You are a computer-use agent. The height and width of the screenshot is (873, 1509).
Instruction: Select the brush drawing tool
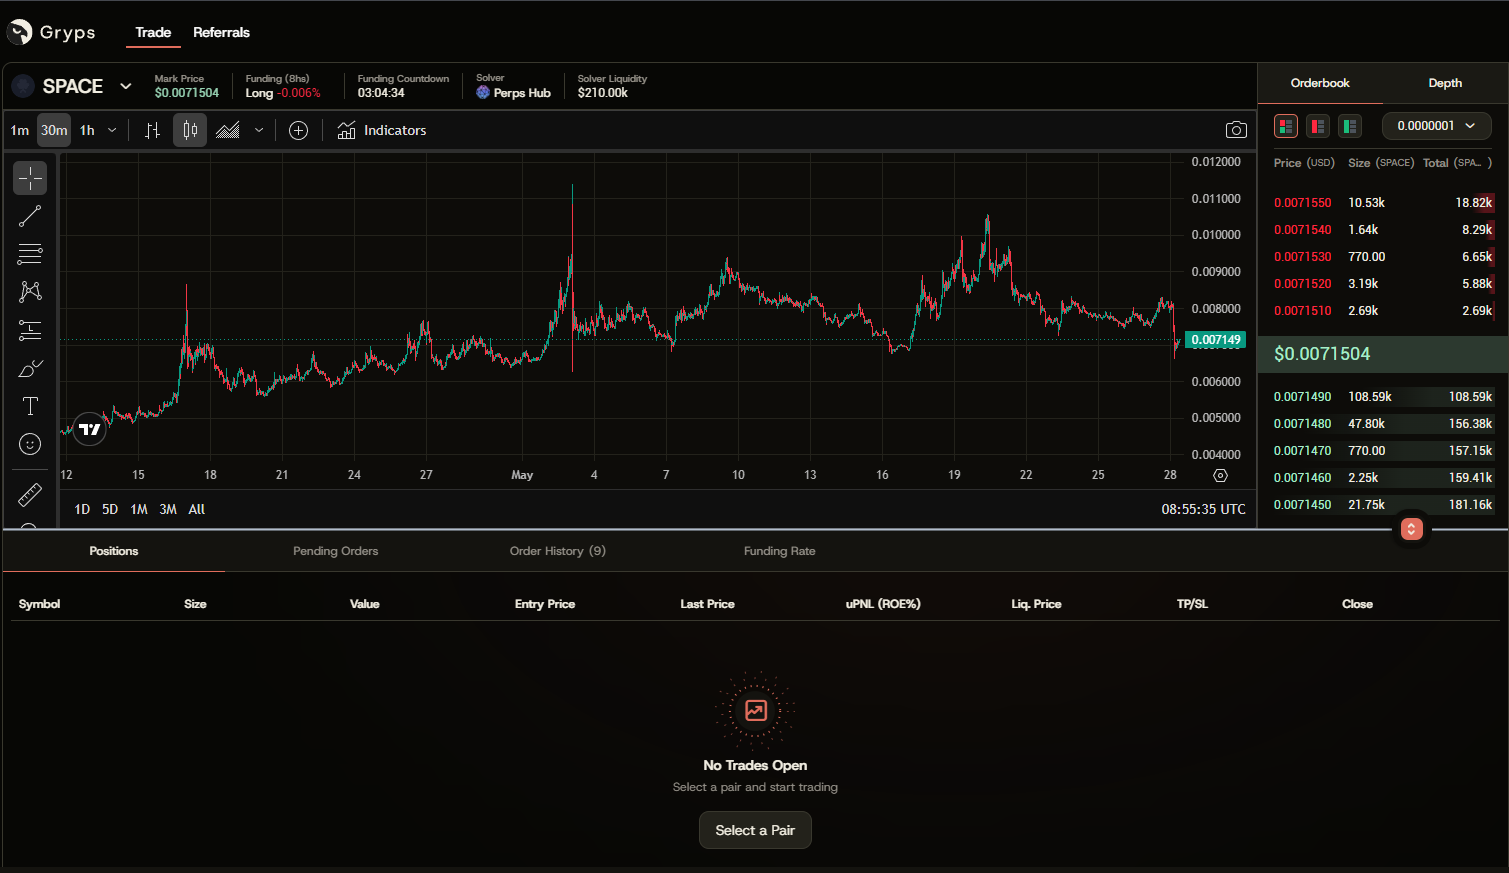click(x=30, y=368)
